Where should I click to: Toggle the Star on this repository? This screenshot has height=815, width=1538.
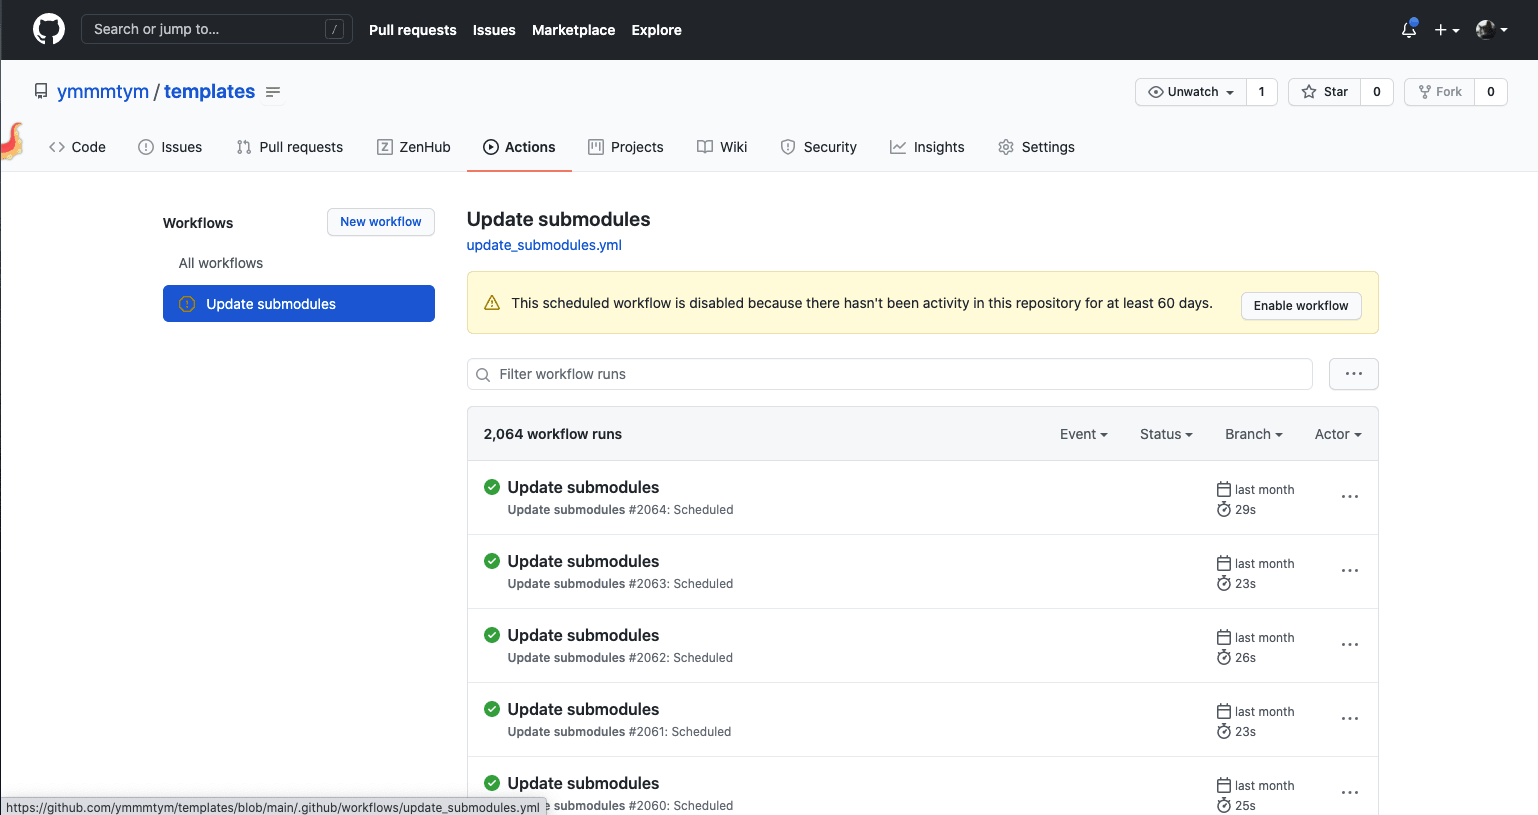(x=1324, y=91)
